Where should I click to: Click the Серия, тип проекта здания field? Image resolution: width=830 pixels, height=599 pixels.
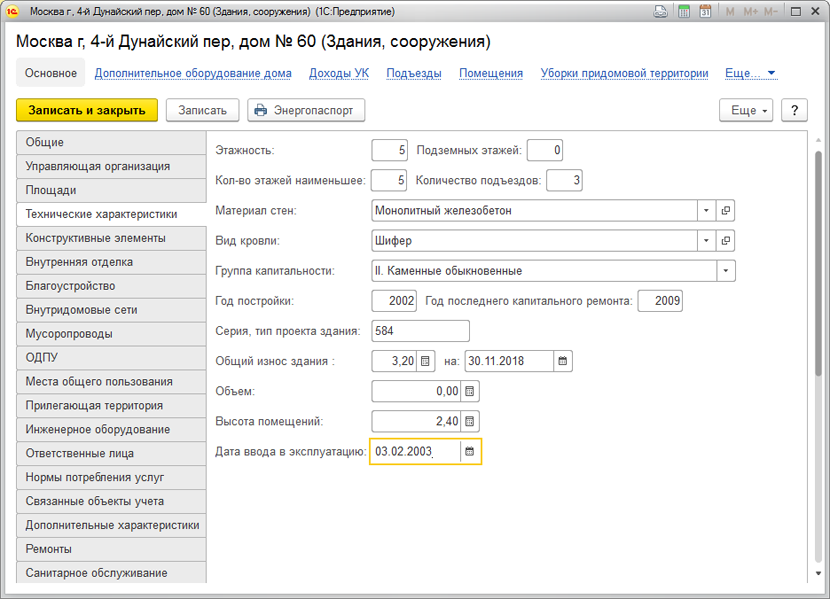tap(419, 331)
